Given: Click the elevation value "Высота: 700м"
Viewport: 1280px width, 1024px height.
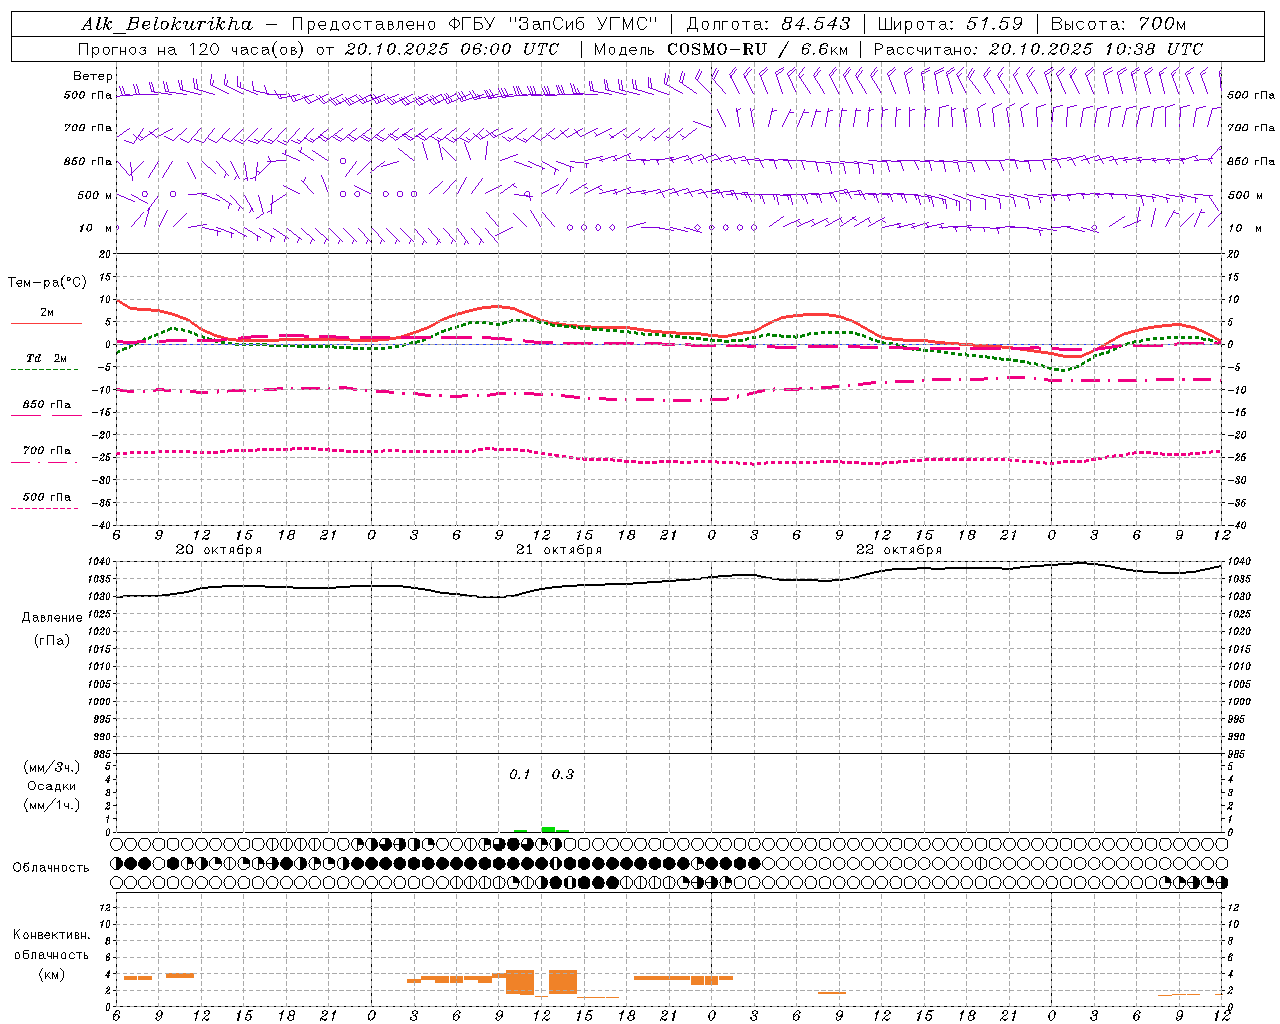Looking at the screenshot, I should (1119, 24).
